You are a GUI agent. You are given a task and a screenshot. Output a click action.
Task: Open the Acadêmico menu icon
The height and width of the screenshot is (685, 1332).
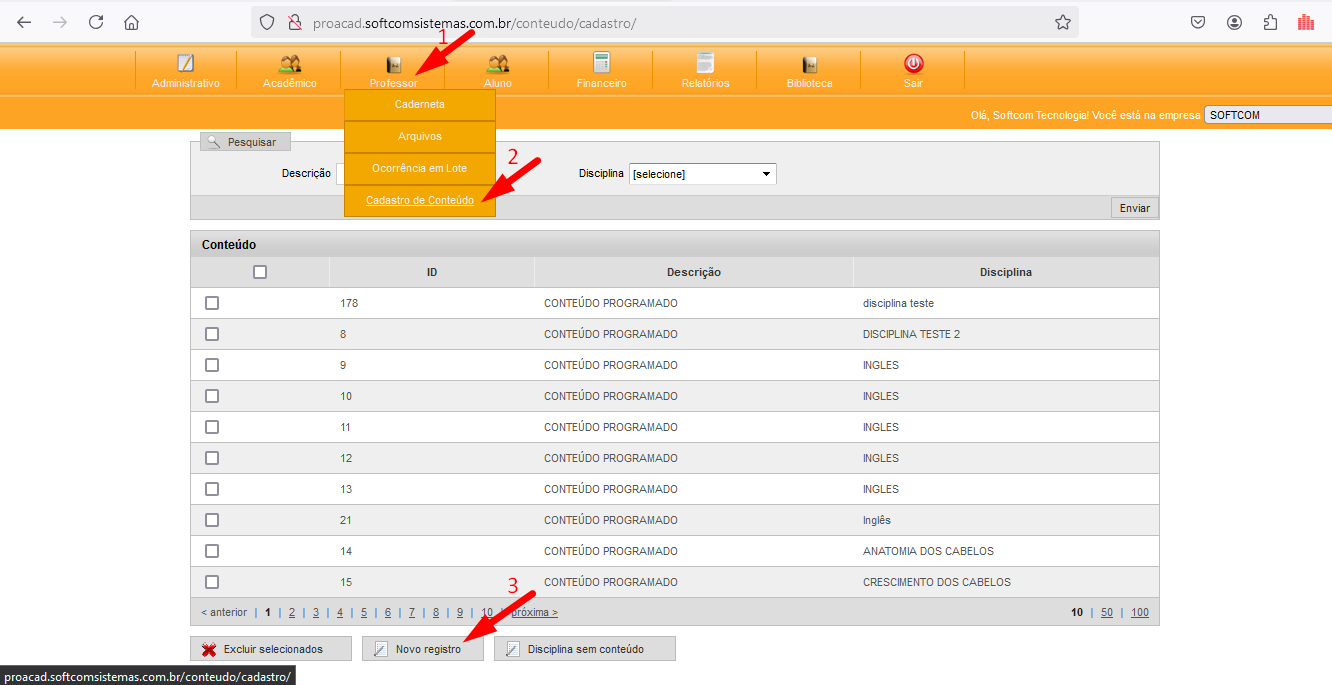pyautogui.click(x=290, y=64)
